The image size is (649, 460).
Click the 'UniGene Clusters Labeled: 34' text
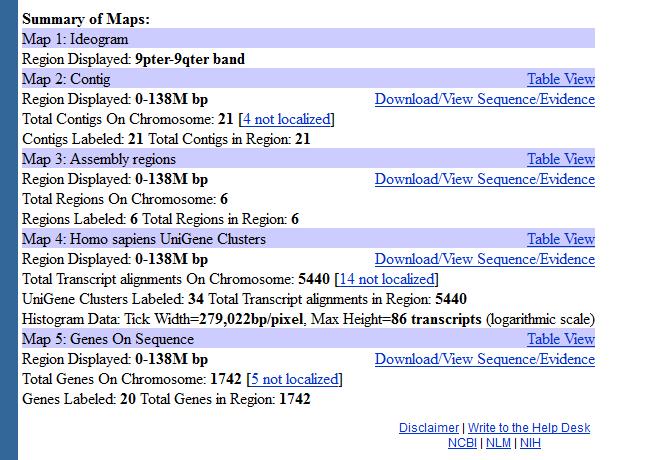pos(113,299)
